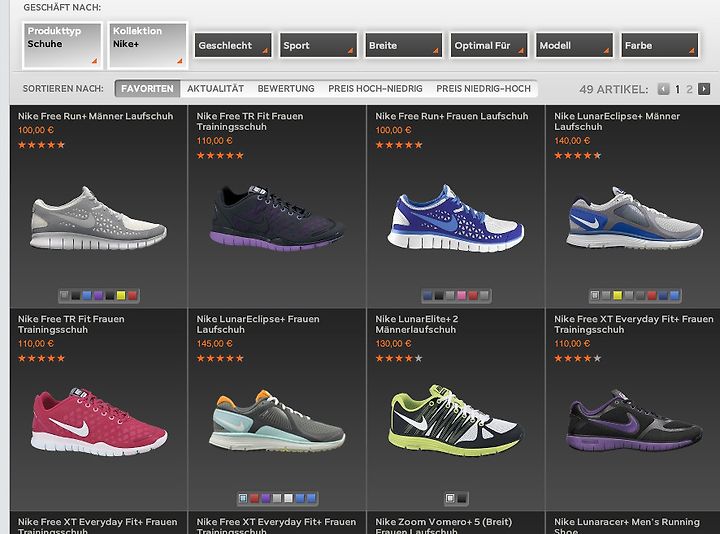Open Nike LunarEclipse+ Männer Laufschuh title
The width and height of the screenshot is (720, 534).
(617, 121)
